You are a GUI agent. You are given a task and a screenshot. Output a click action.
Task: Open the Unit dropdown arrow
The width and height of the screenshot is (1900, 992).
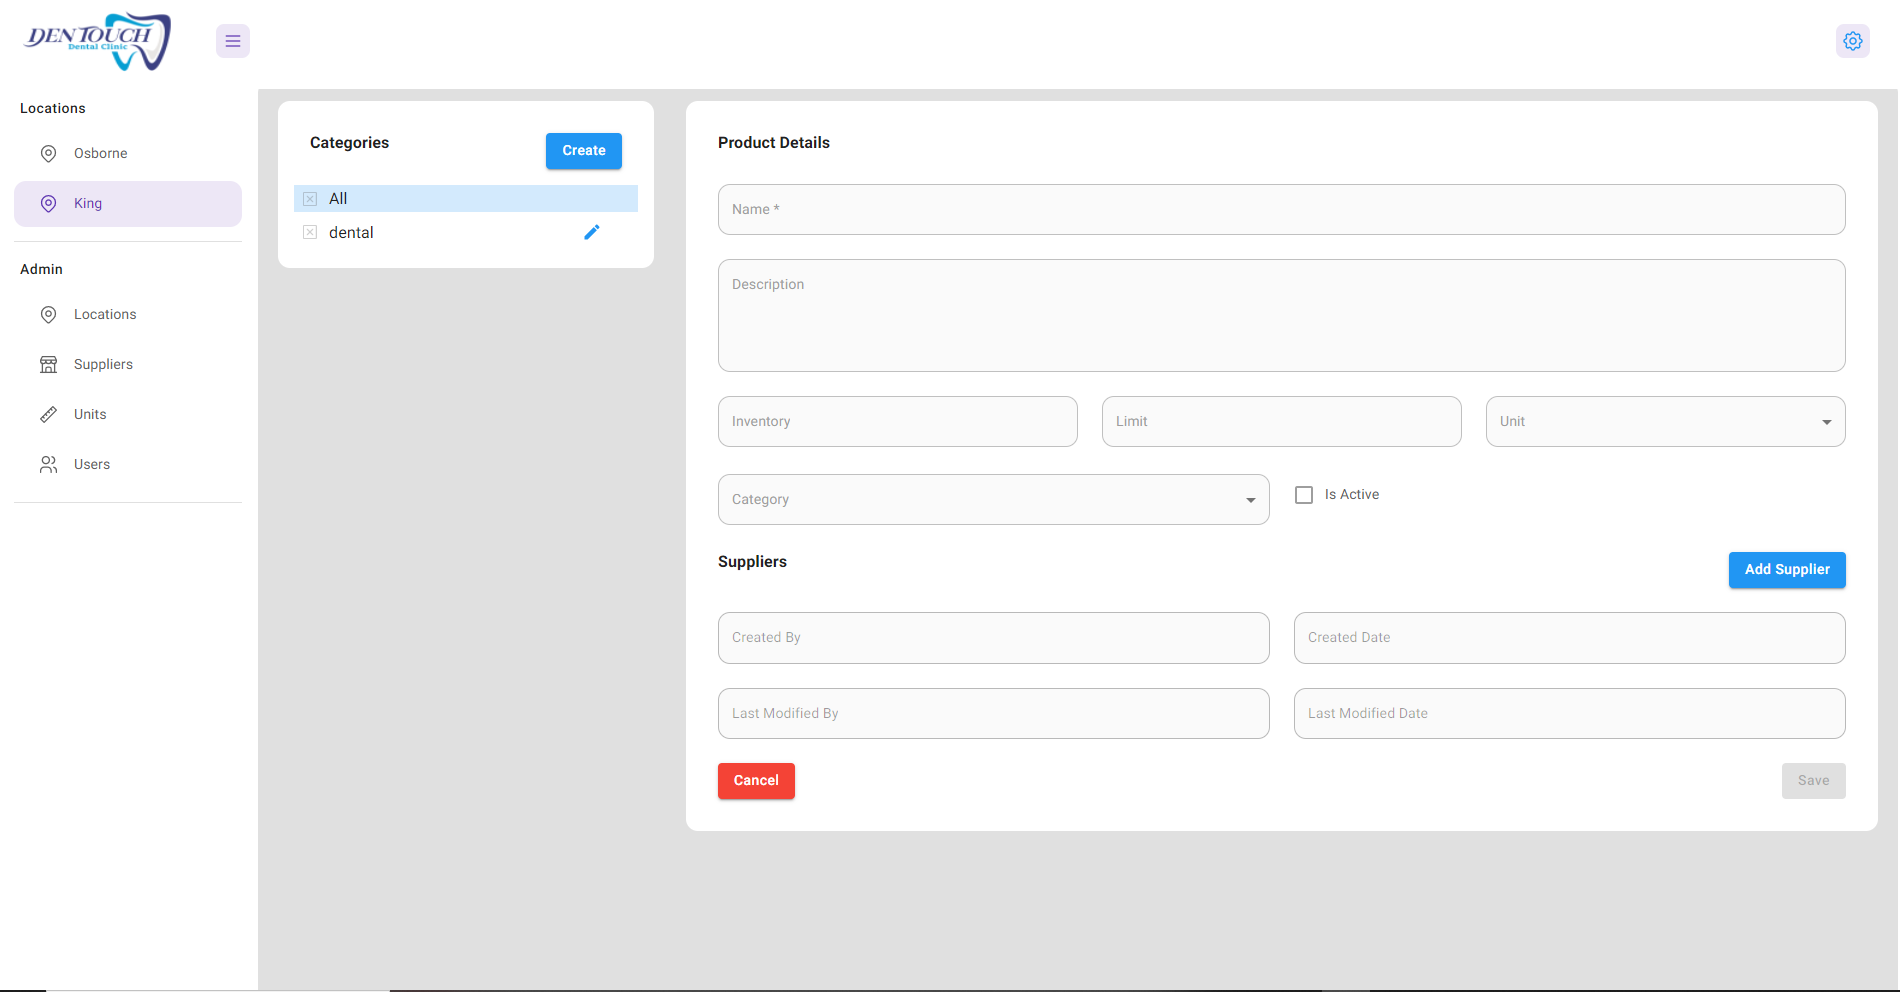(1827, 422)
